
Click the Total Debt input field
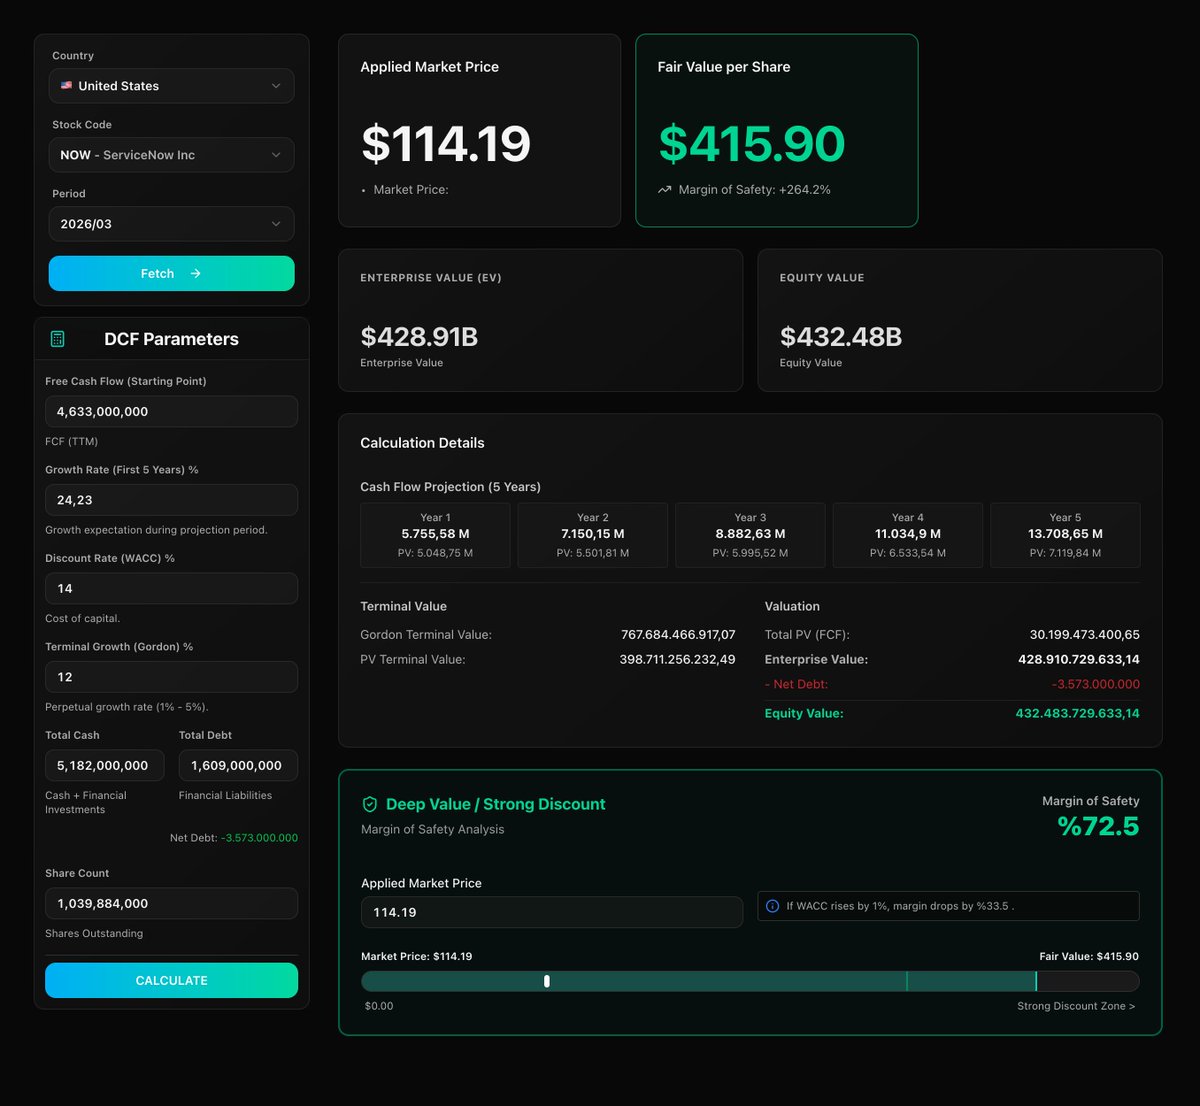click(238, 765)
